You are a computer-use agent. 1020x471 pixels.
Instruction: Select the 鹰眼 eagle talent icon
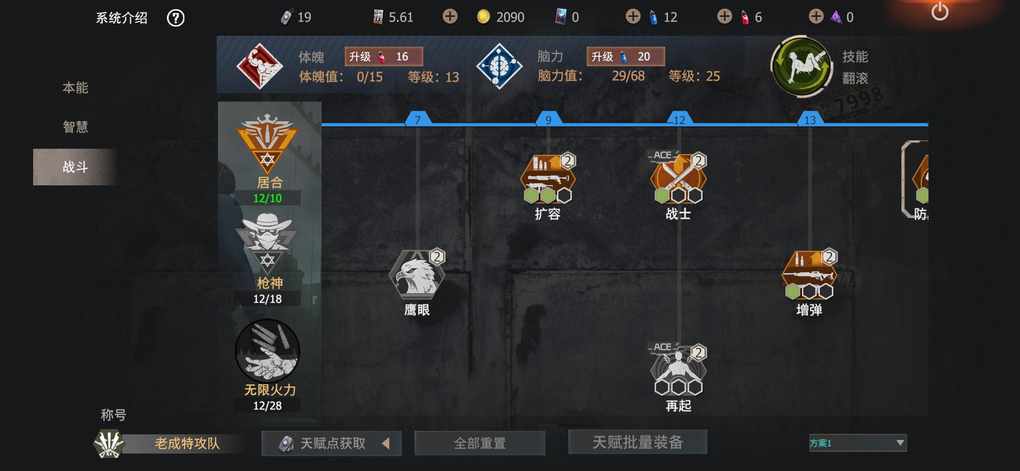[417, 275]
